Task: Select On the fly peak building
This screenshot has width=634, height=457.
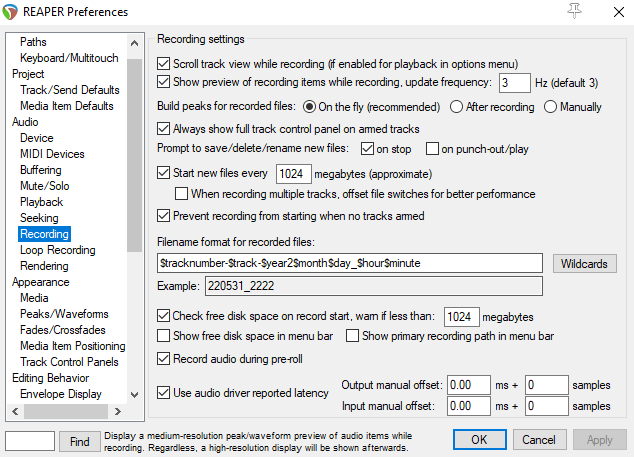Action: [x=309, y=107]
